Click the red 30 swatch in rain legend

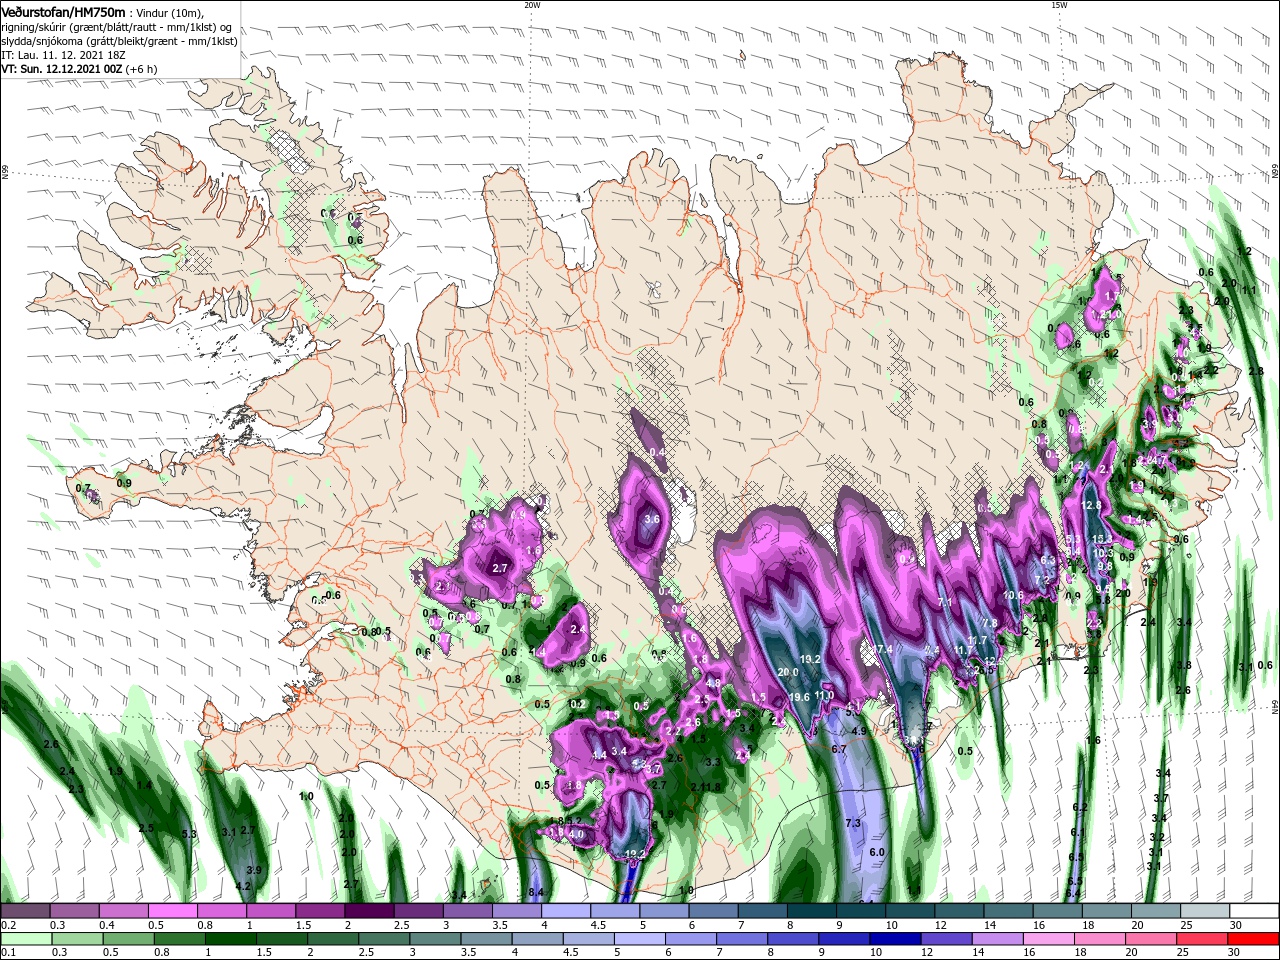coord(1254,938)
